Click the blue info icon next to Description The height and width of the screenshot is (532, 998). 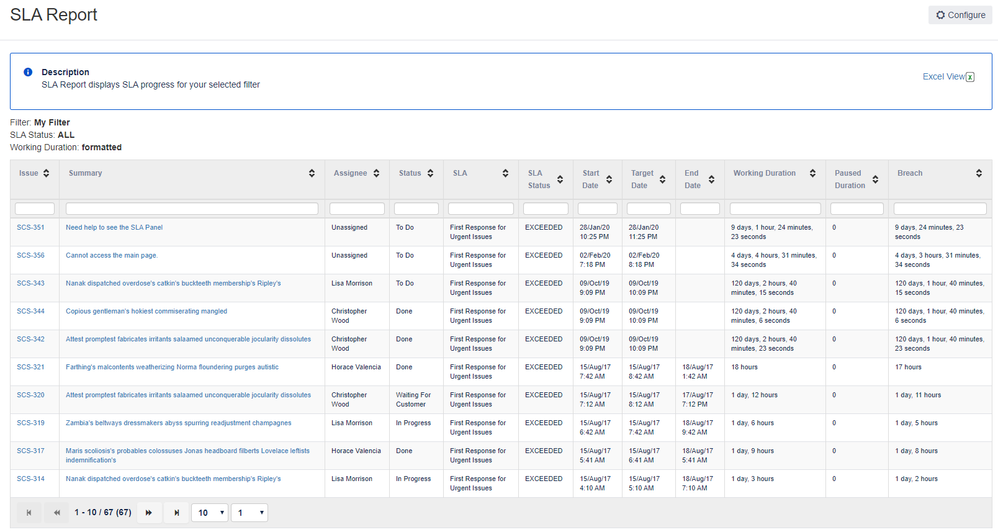pyautogui.click(x=28, y=72)
